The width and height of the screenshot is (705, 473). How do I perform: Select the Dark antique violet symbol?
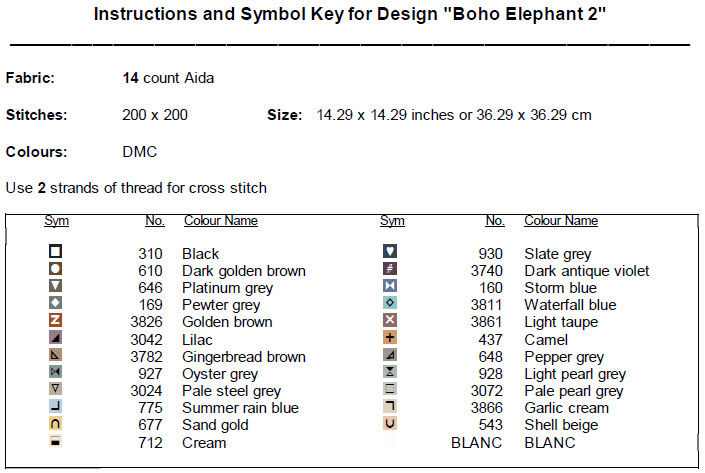(390, 270)
